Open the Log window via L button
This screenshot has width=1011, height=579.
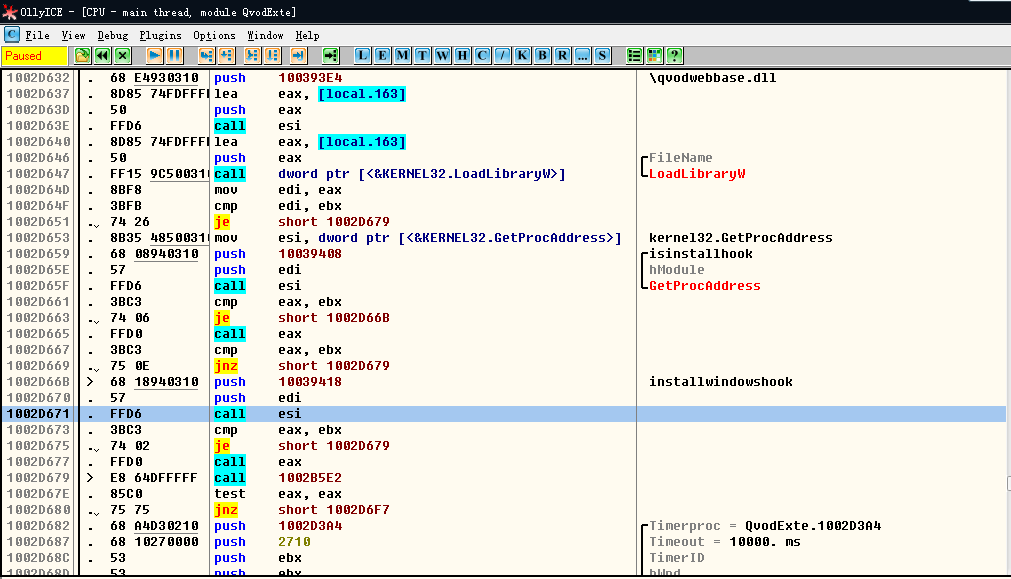point(363,56)
